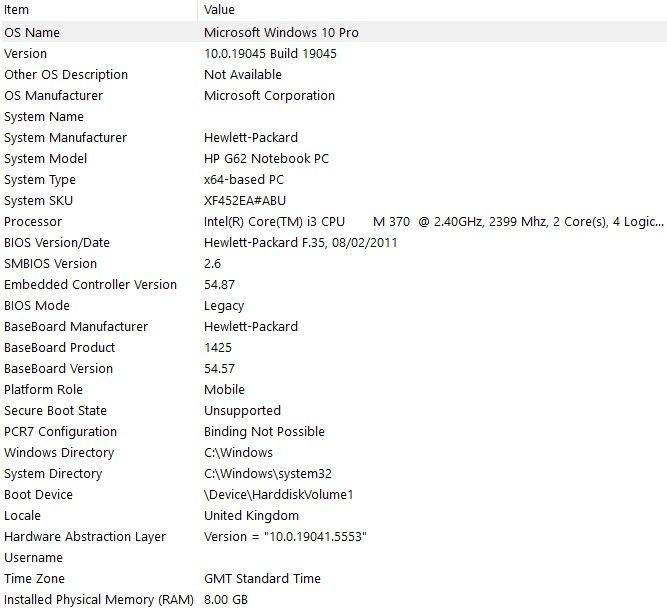Click the Value column header
This screenshot has height=609, width=667.
point(432,10)
